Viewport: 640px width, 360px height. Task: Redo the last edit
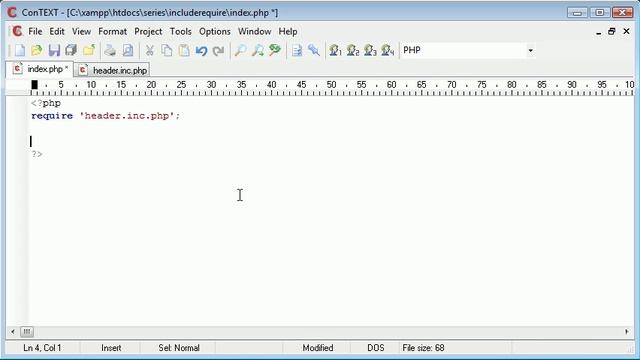point(218,51)
